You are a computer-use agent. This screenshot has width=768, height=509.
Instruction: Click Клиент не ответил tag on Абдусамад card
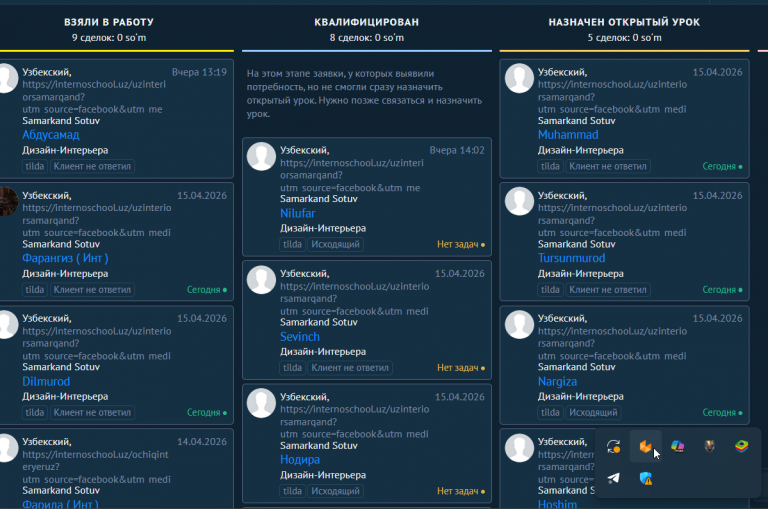(92, 166)
